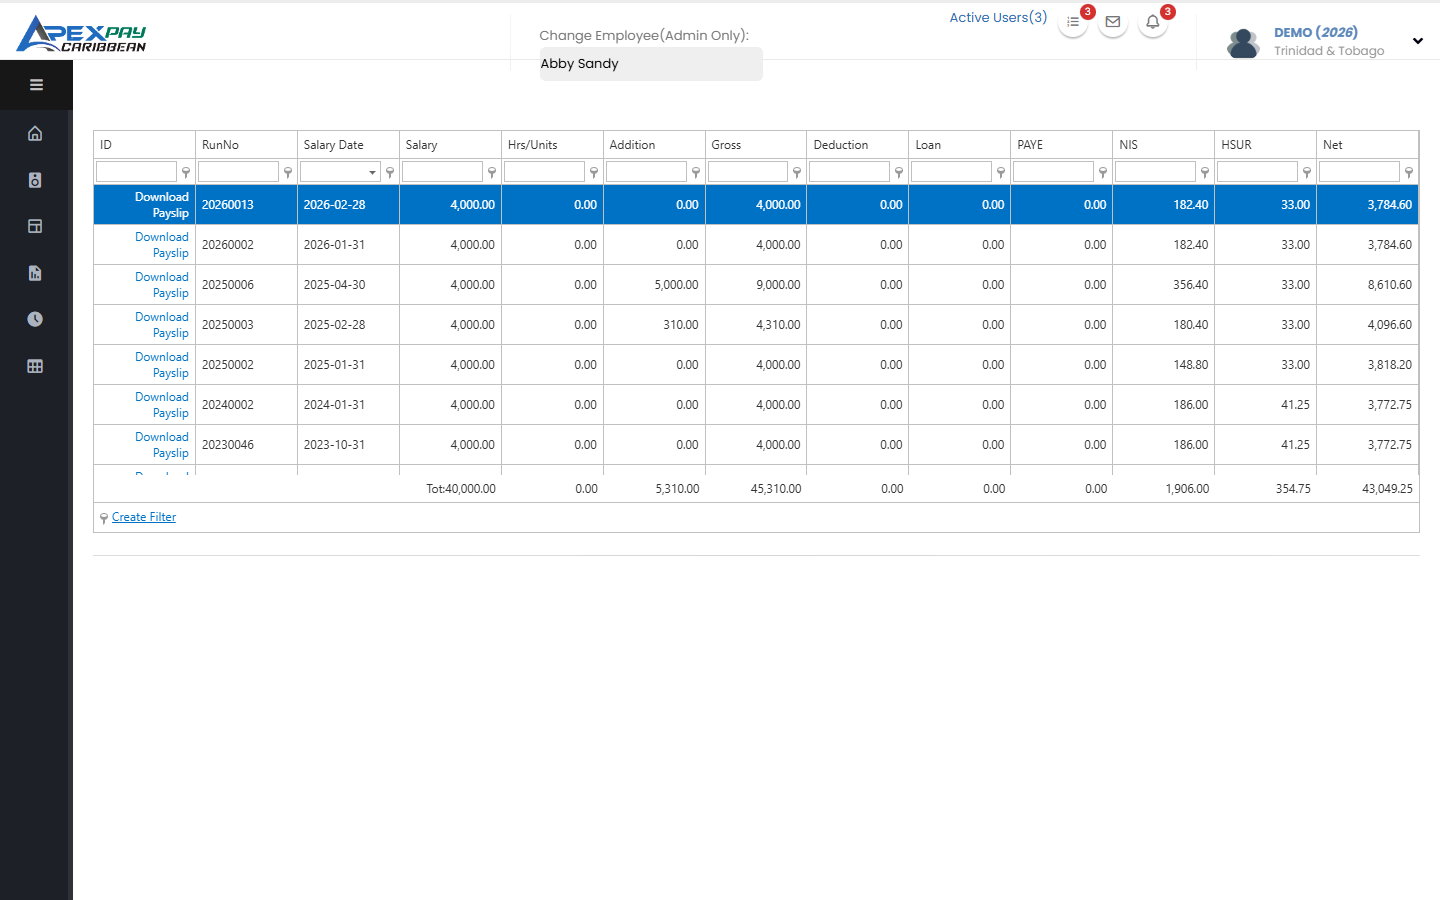Open filter options for ID column
The width and height of the screenshot is (1440, 900).
click(x=186, y=172)
